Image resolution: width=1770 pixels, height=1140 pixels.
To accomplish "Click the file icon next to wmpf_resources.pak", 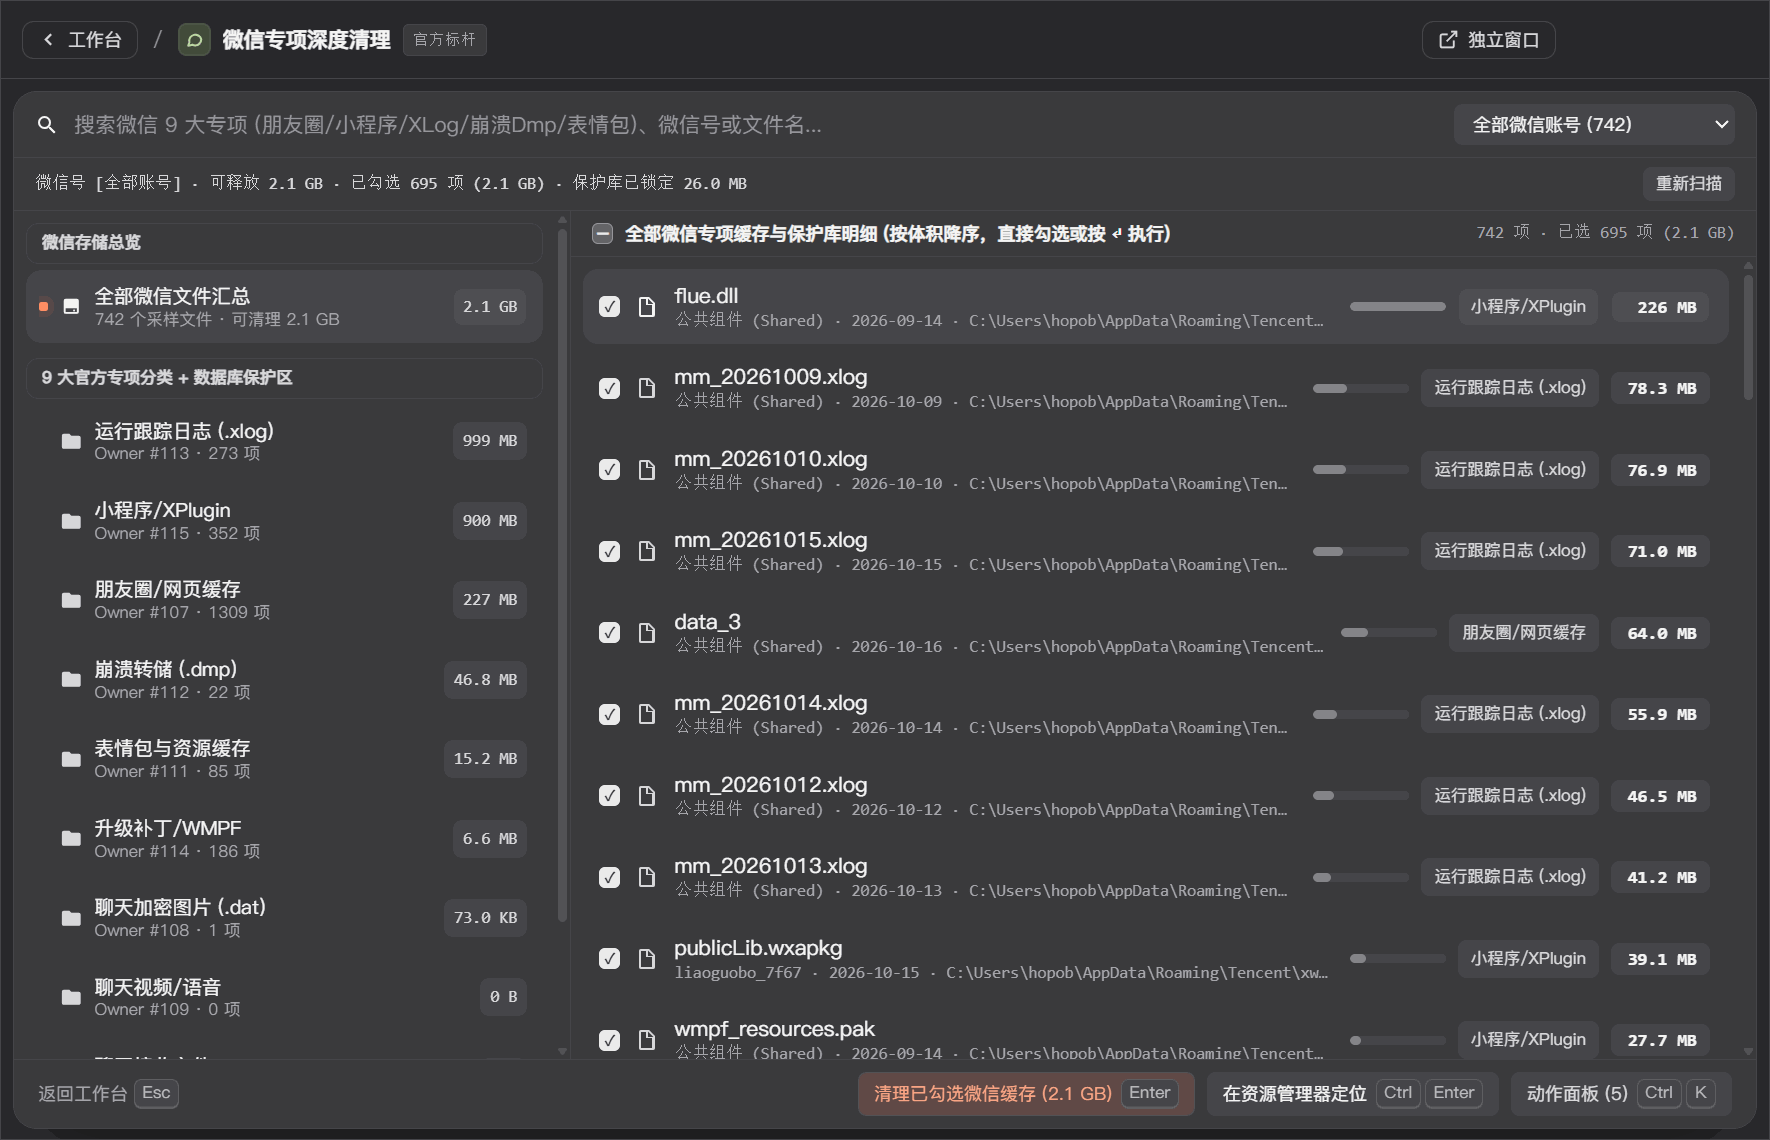I will [x=647, y=1040].
